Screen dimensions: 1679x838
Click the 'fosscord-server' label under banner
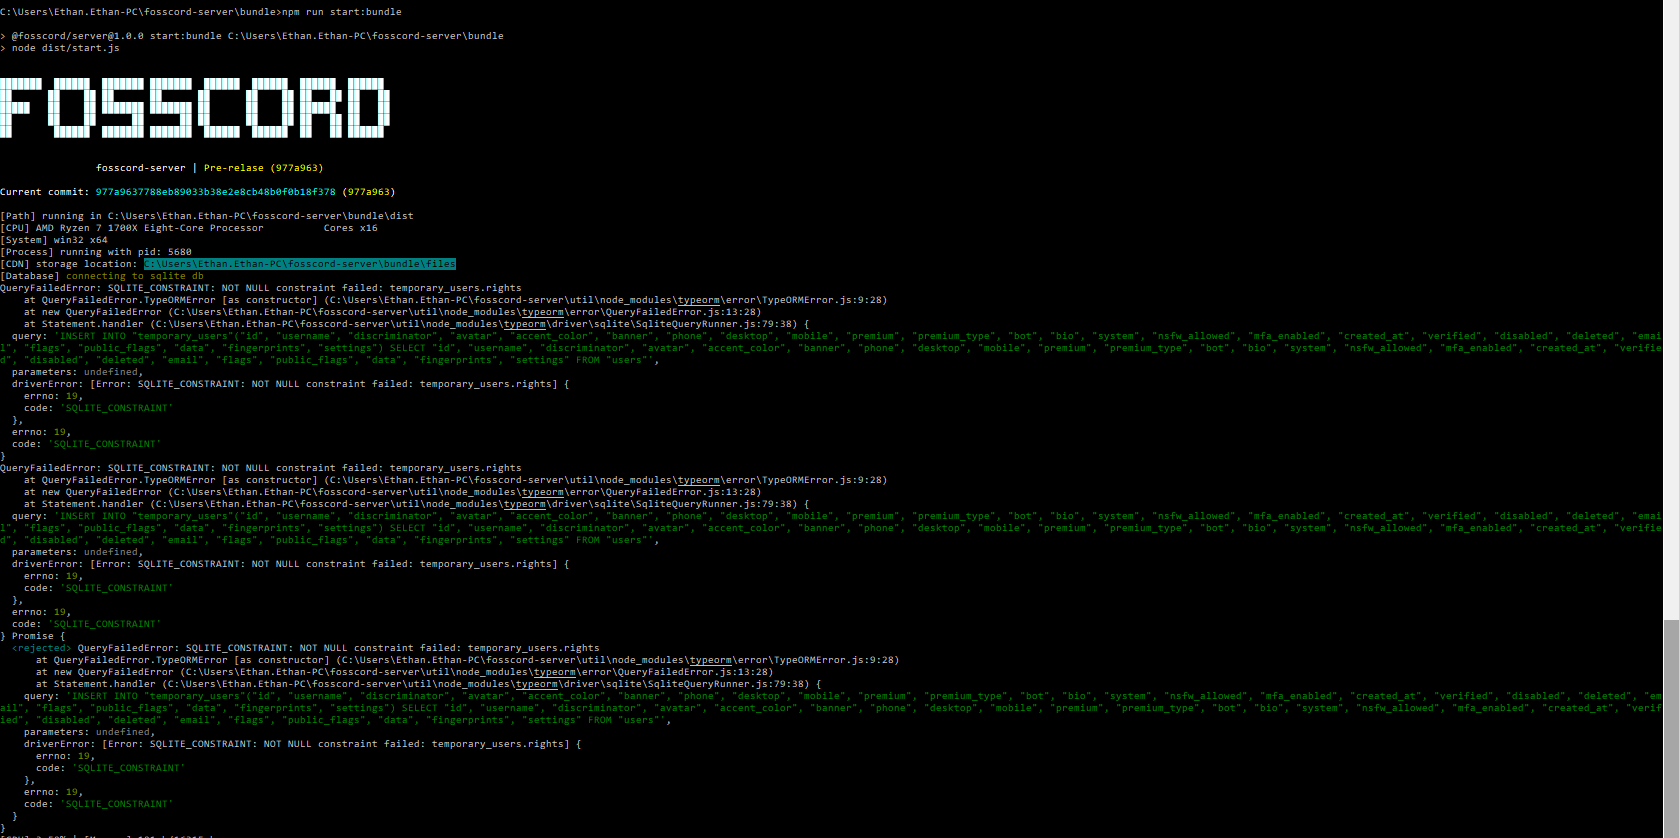coord(141,168)
